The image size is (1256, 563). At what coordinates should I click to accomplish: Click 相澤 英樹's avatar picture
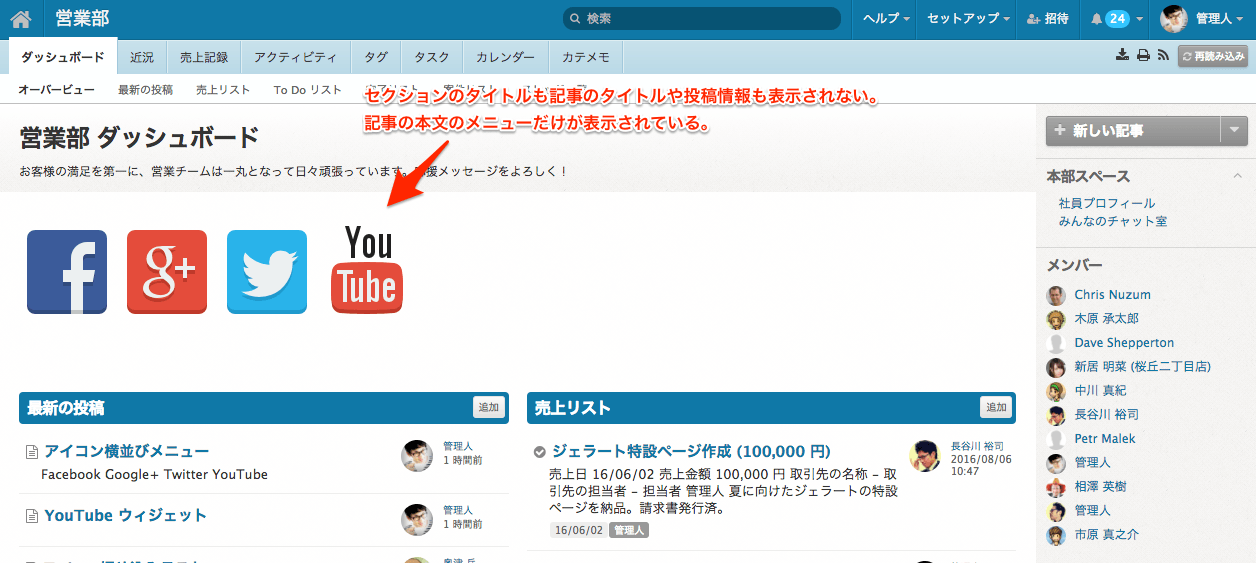click(x=1056, y=487)
